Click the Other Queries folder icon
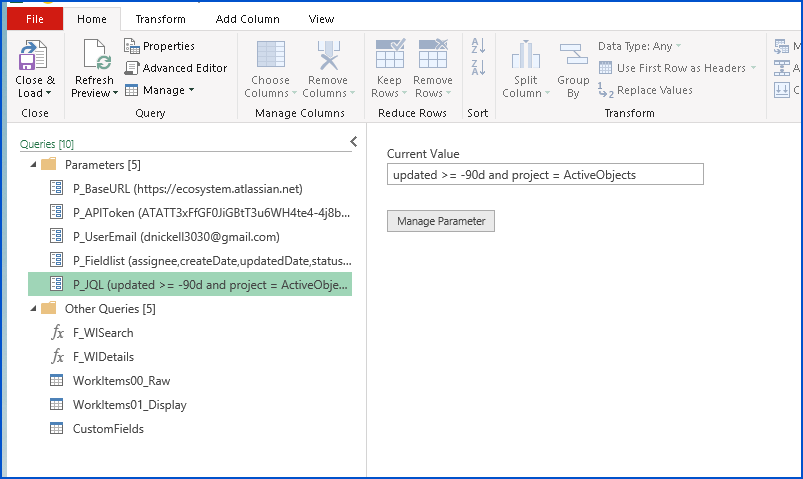 click(x=49, y=308)
